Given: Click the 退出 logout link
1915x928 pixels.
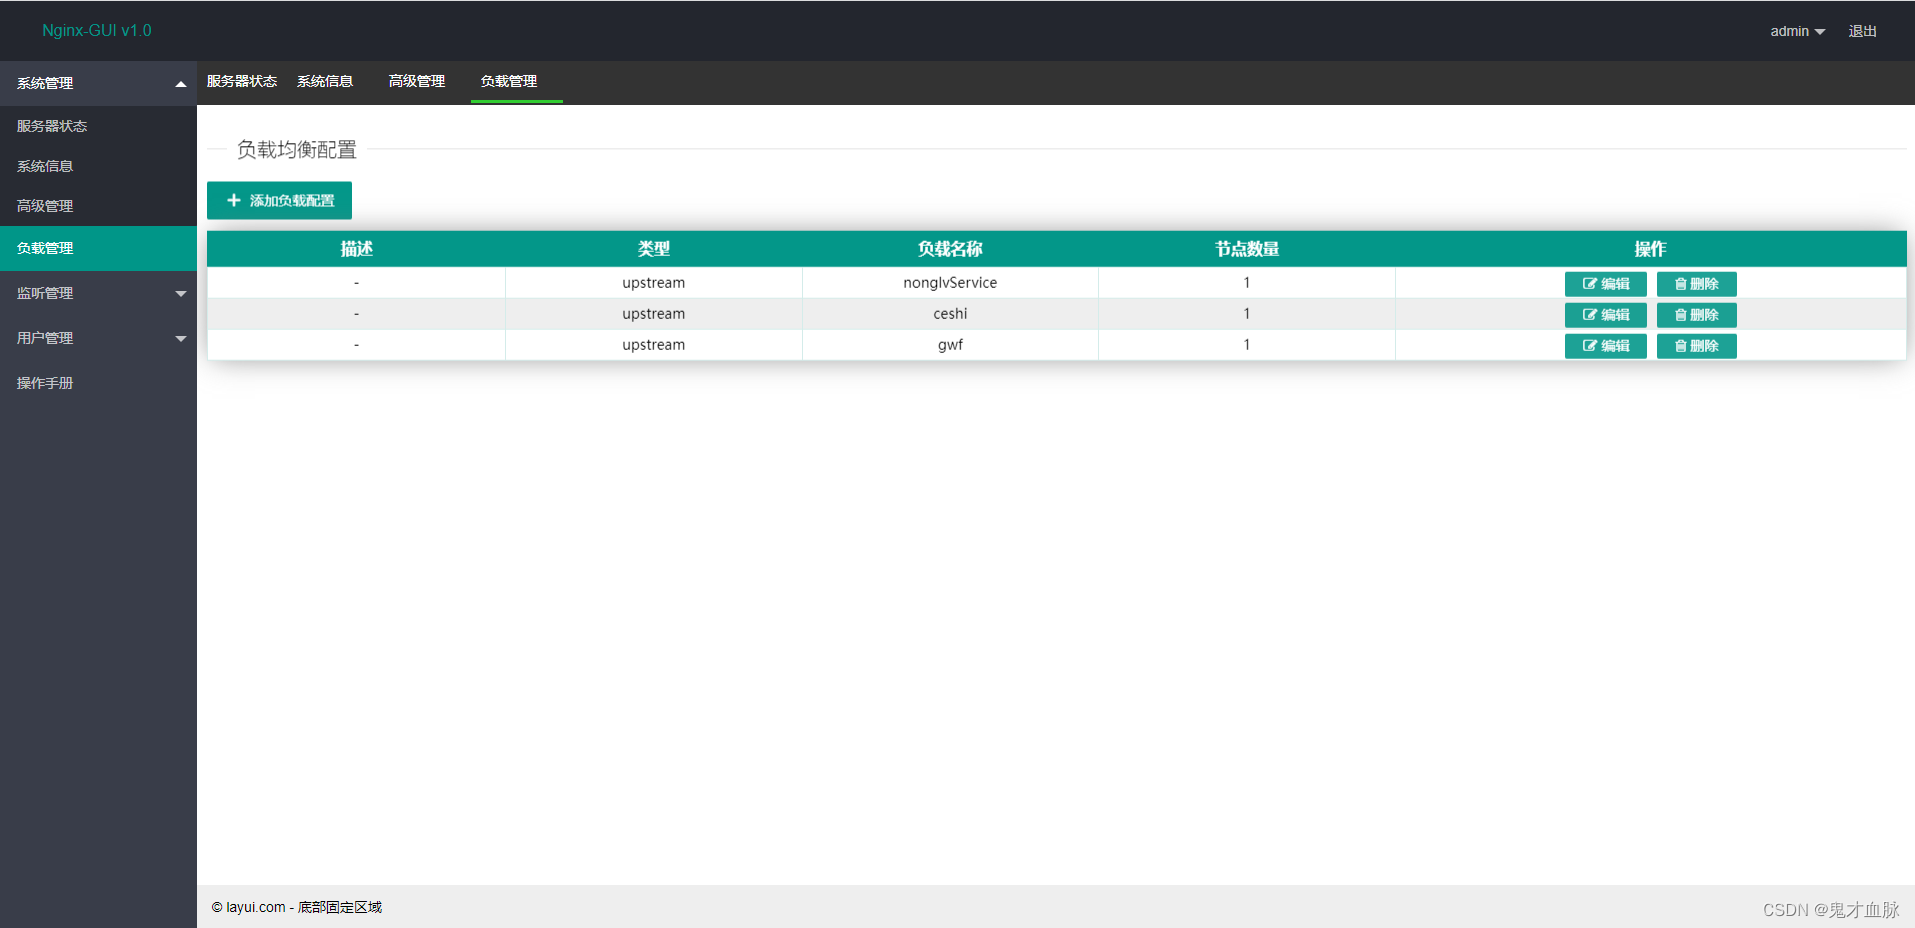Looking at the screenshot, I should pos(1862,31).
